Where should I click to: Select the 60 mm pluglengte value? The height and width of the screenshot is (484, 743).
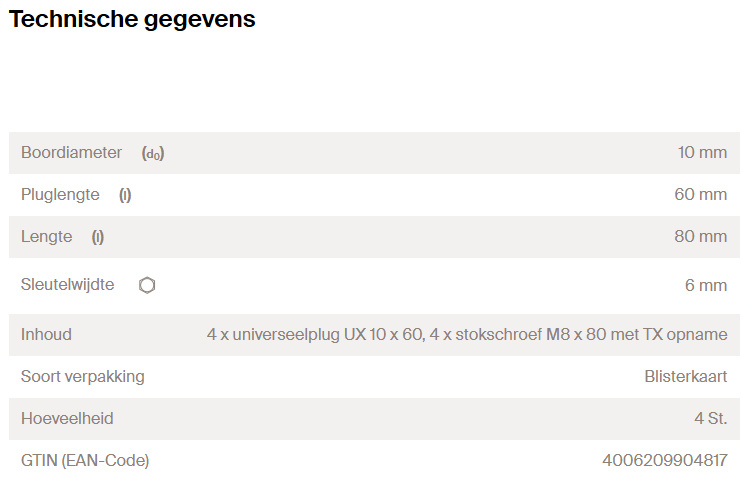701,194
